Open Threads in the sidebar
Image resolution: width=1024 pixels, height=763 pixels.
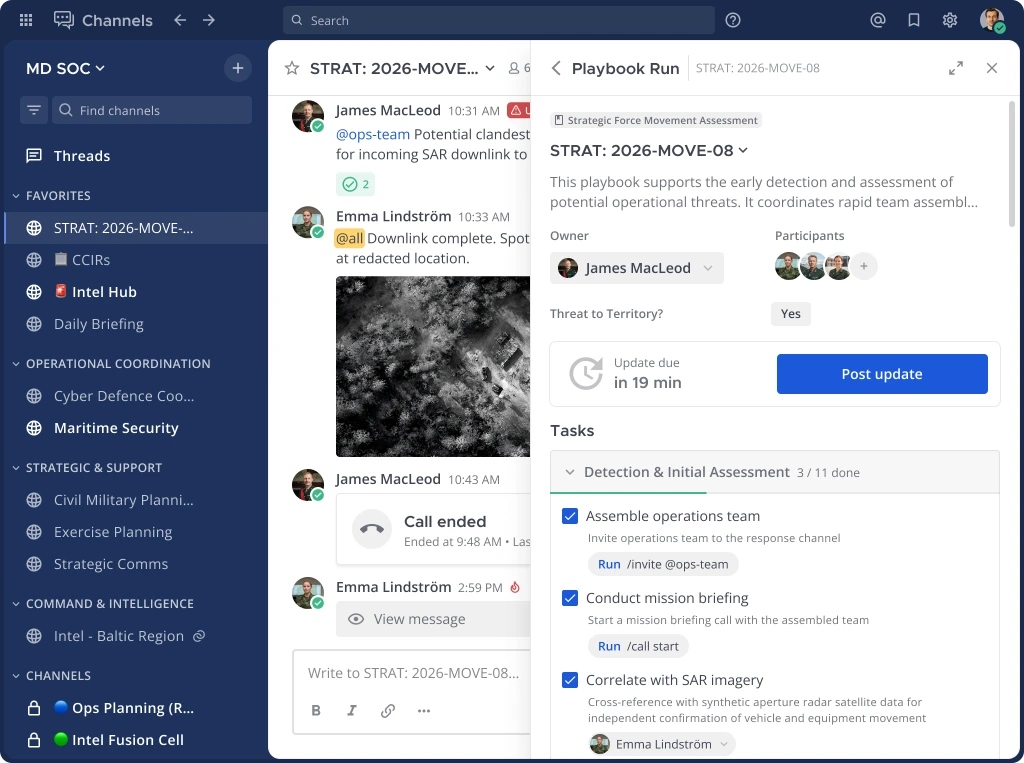pos(136,155)
